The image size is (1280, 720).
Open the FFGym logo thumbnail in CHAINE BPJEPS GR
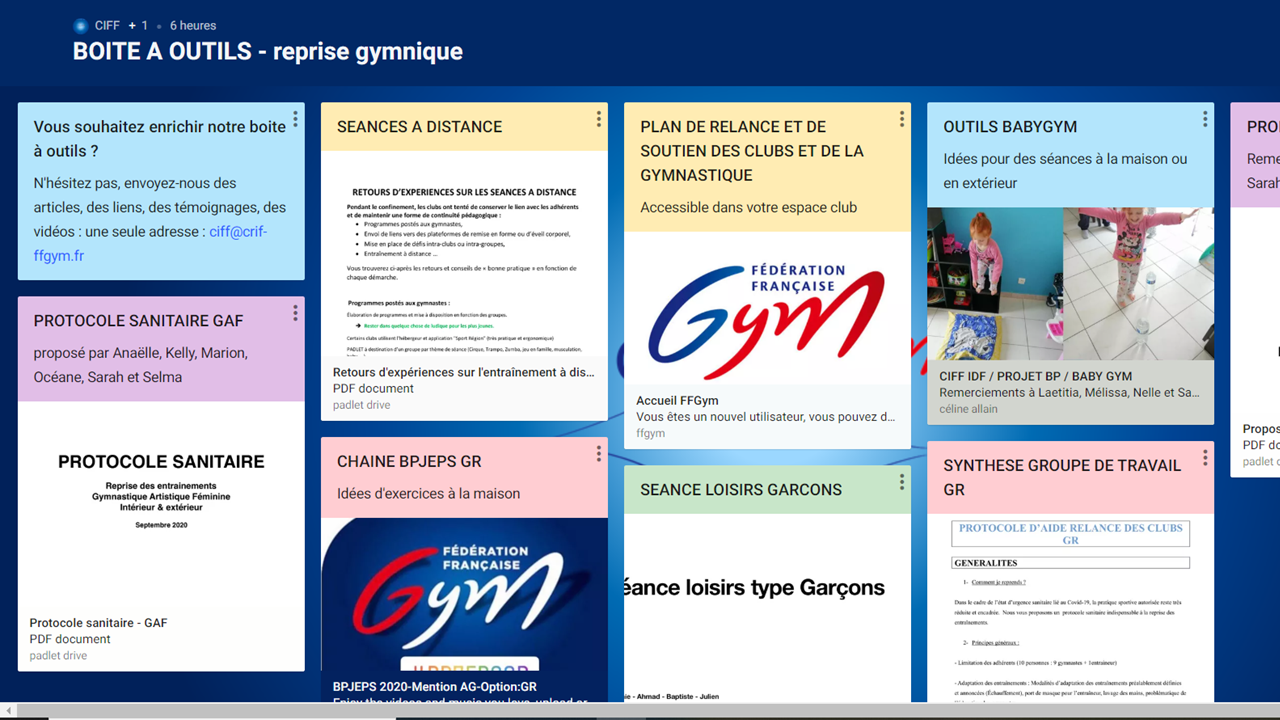click(464, 594)
